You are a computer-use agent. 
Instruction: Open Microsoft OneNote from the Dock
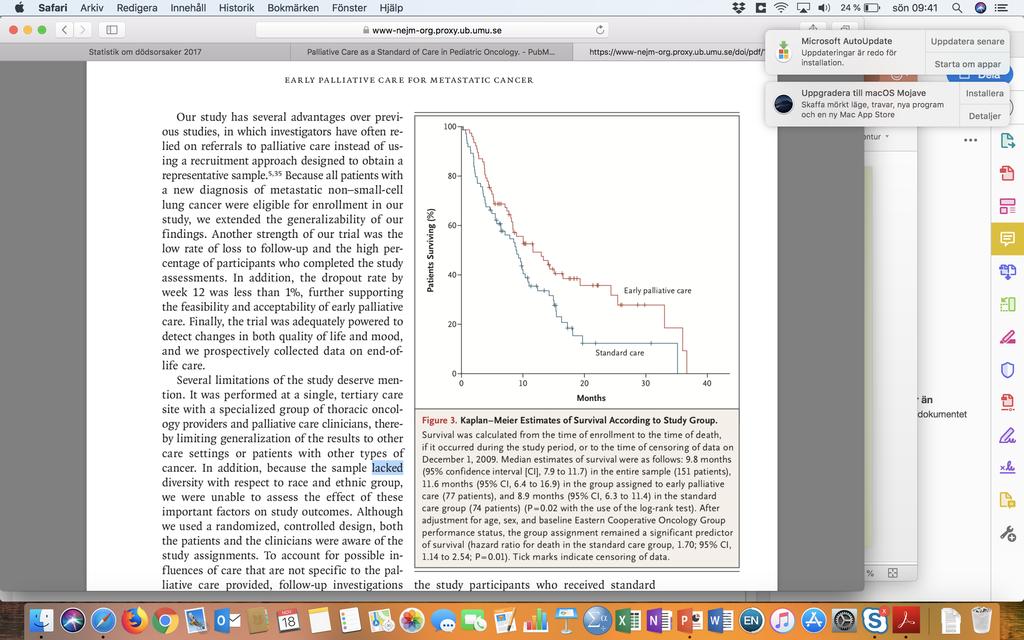[x=658, y=620]
